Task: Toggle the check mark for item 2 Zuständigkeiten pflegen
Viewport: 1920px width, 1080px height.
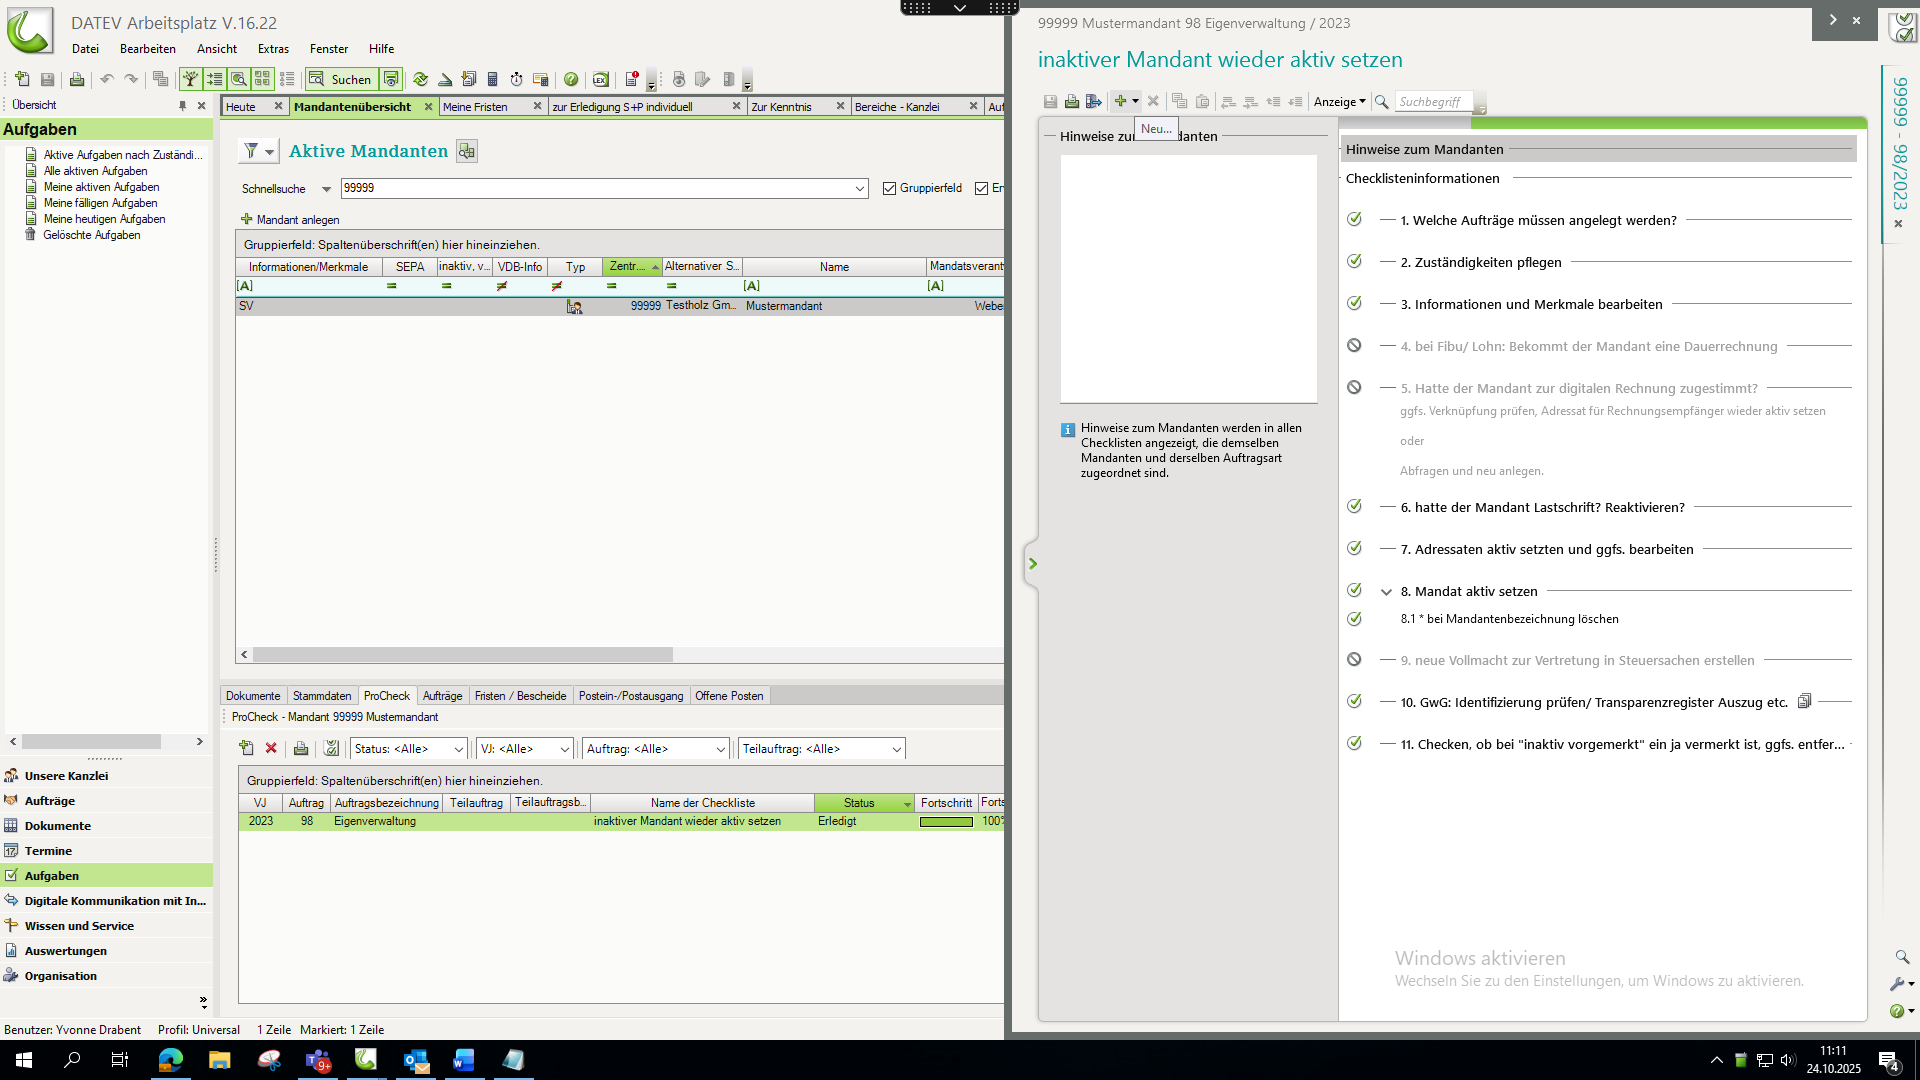Action: pyautogui.click(x=1354, y=261)
